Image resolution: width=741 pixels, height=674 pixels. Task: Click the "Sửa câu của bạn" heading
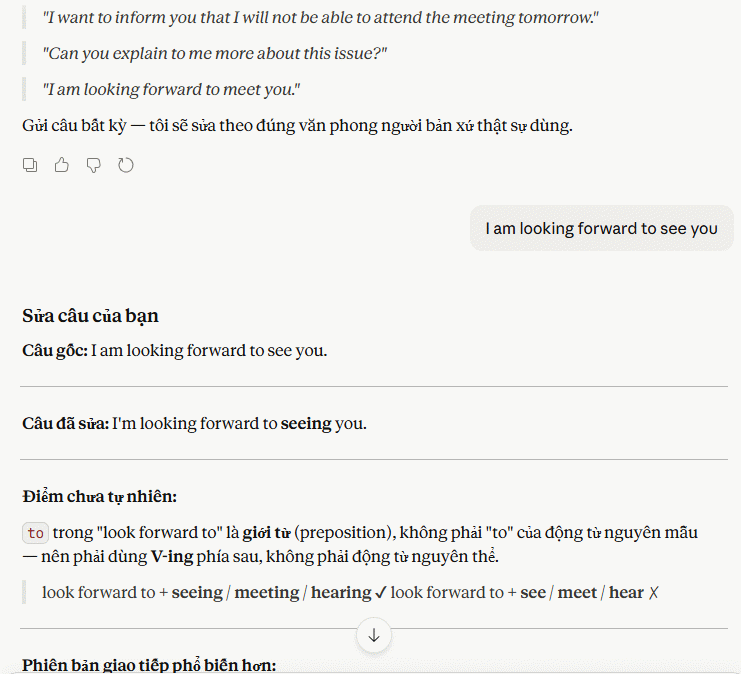point(90,316)
